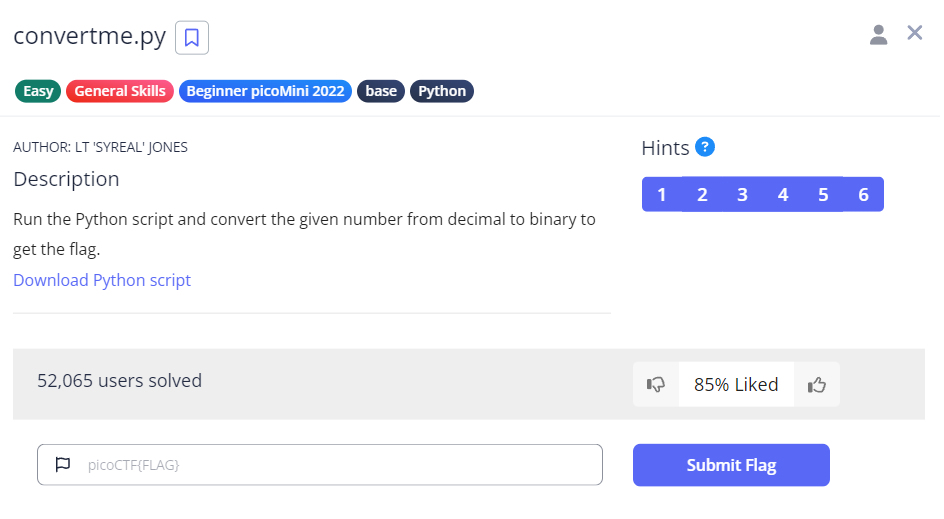
Task: Select the Easy difficulty tag
Action: [38, 91]
